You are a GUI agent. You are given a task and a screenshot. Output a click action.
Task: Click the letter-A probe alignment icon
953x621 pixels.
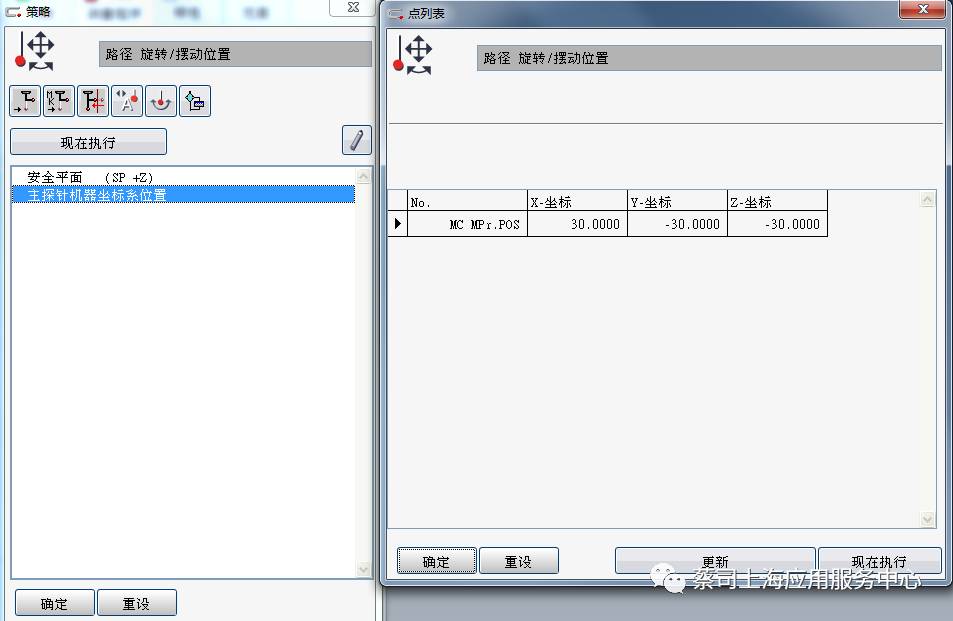(127, 101)
